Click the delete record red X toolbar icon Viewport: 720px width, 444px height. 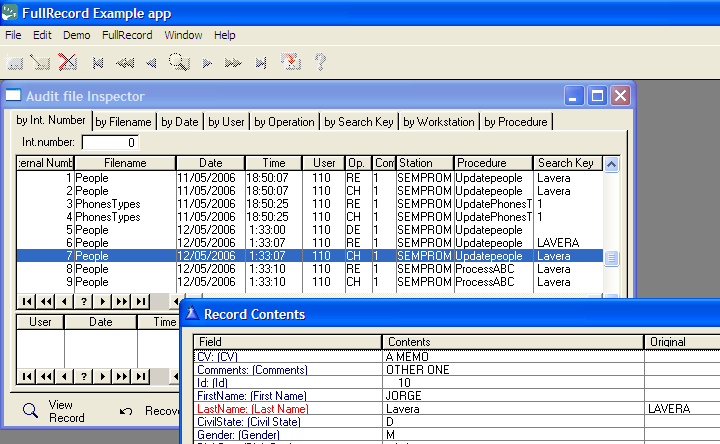coord(68,63)
